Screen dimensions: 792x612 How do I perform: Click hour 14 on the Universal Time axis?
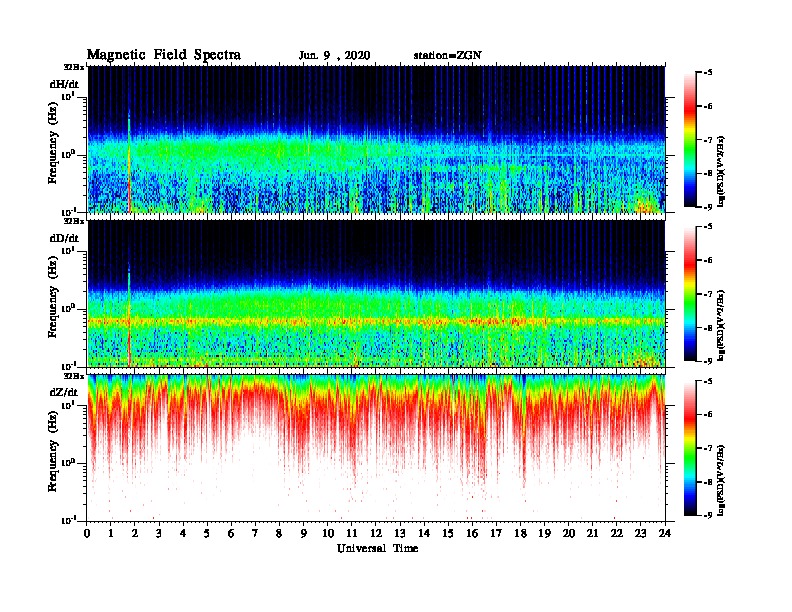click(424, 533)
